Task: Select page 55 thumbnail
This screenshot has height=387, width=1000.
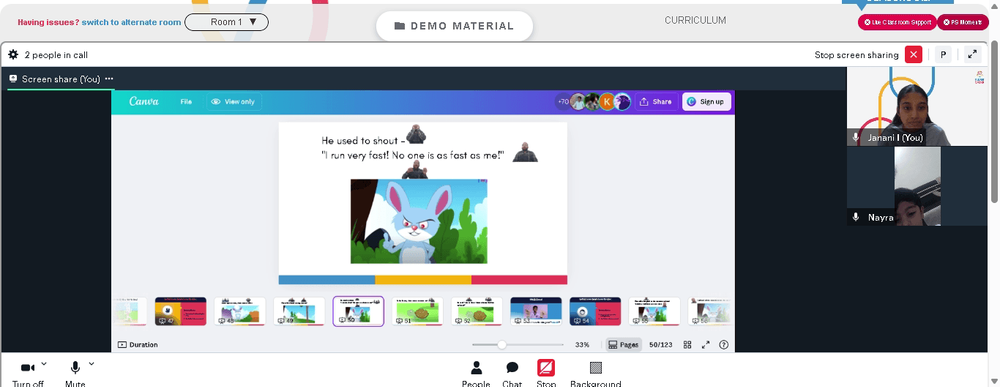Action: coord(654,311)
